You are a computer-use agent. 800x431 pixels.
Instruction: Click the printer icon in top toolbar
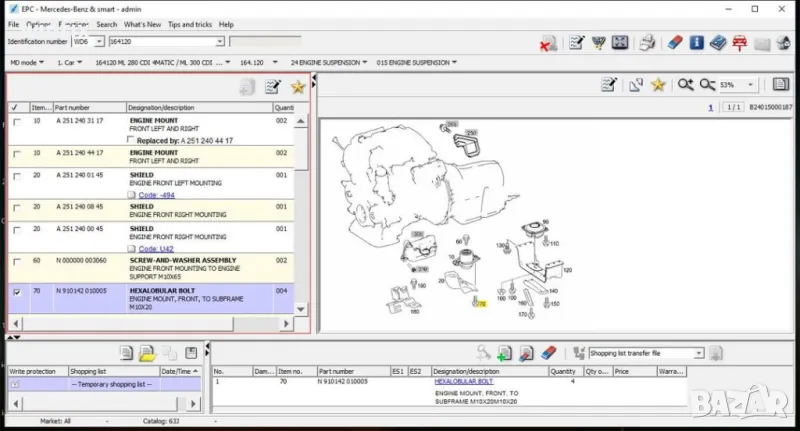648,43
